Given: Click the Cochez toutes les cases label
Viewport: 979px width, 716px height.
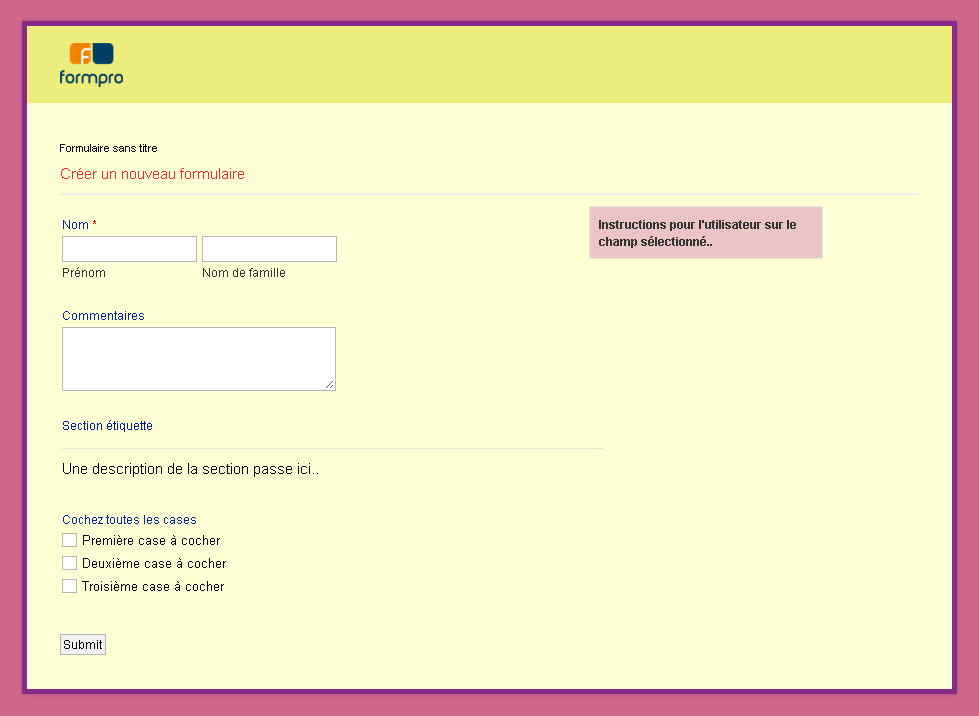Looking at the screenshot, I should pyautogui.click(x=129, y=520).
